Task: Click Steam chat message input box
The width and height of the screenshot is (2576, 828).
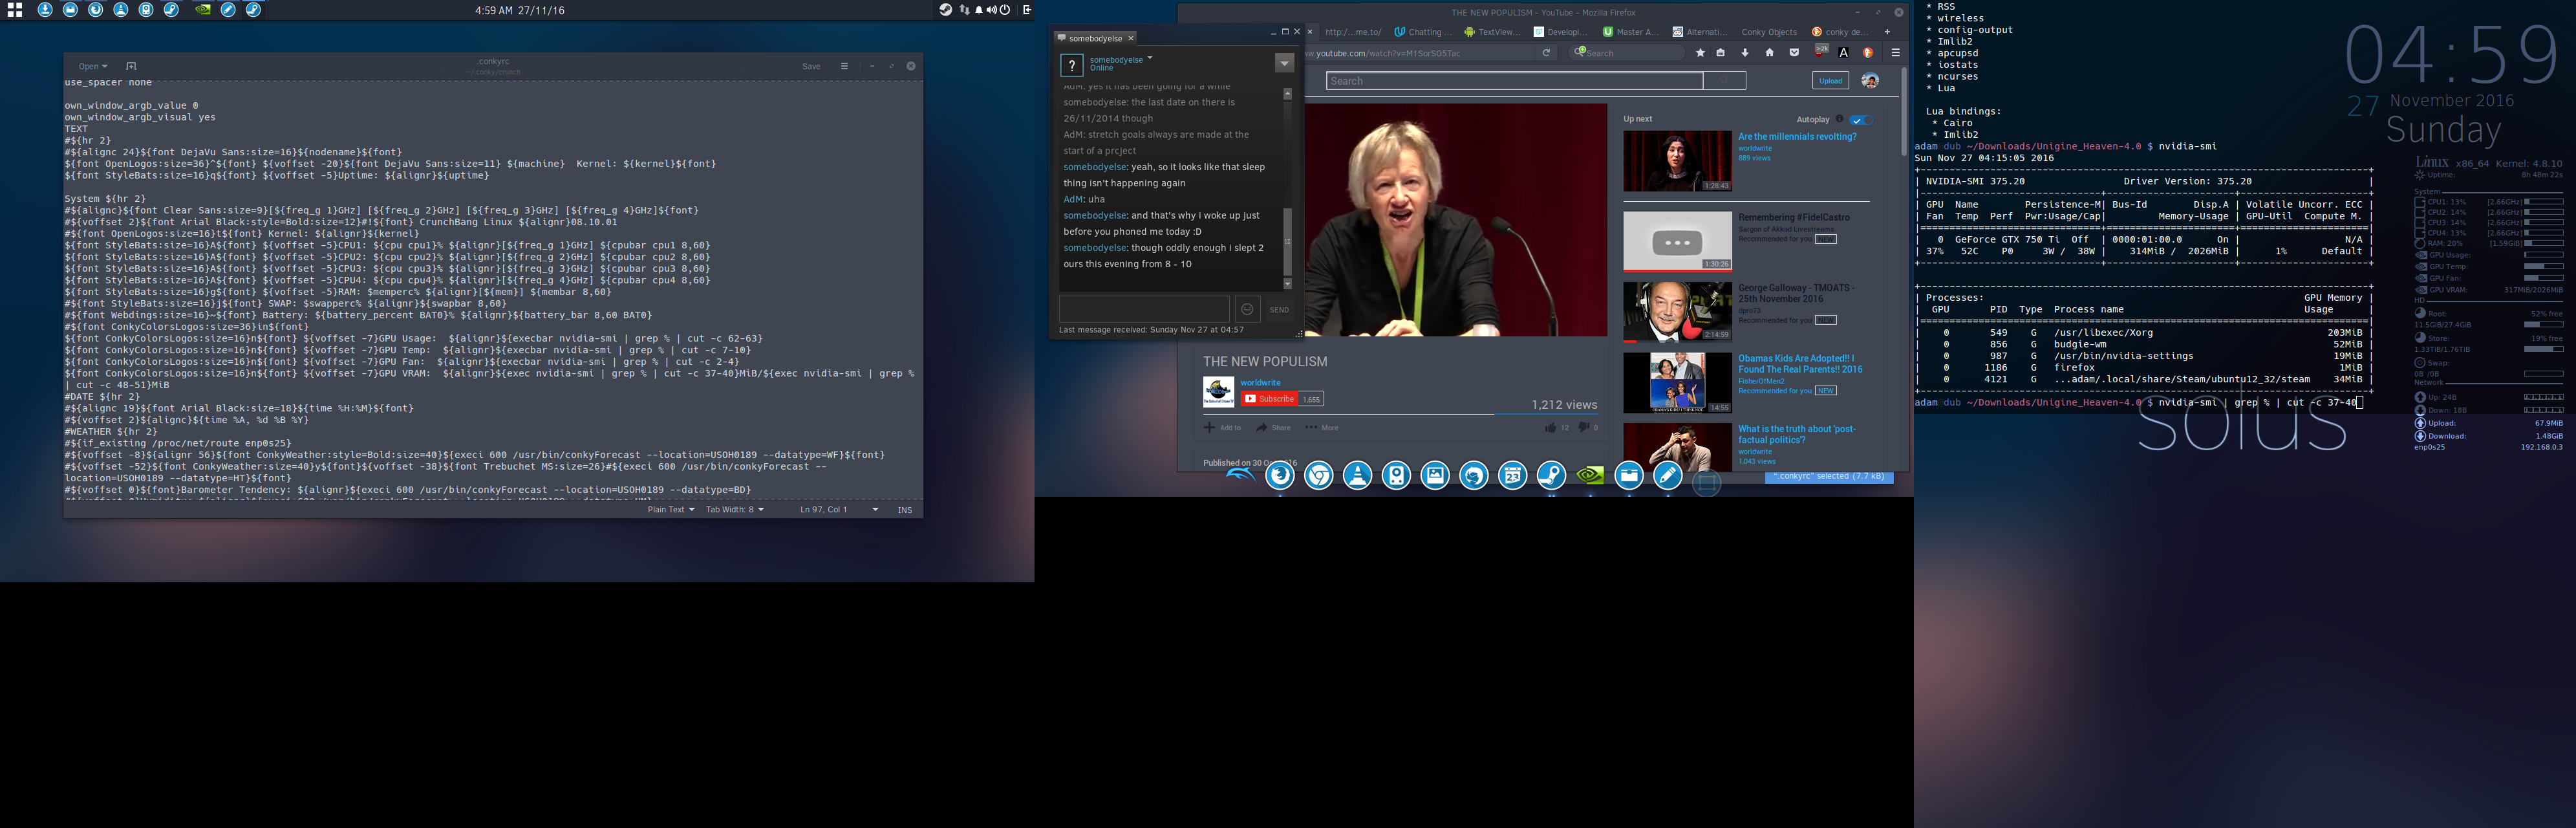Action: pyautogui.click(x=1144, y=309)
